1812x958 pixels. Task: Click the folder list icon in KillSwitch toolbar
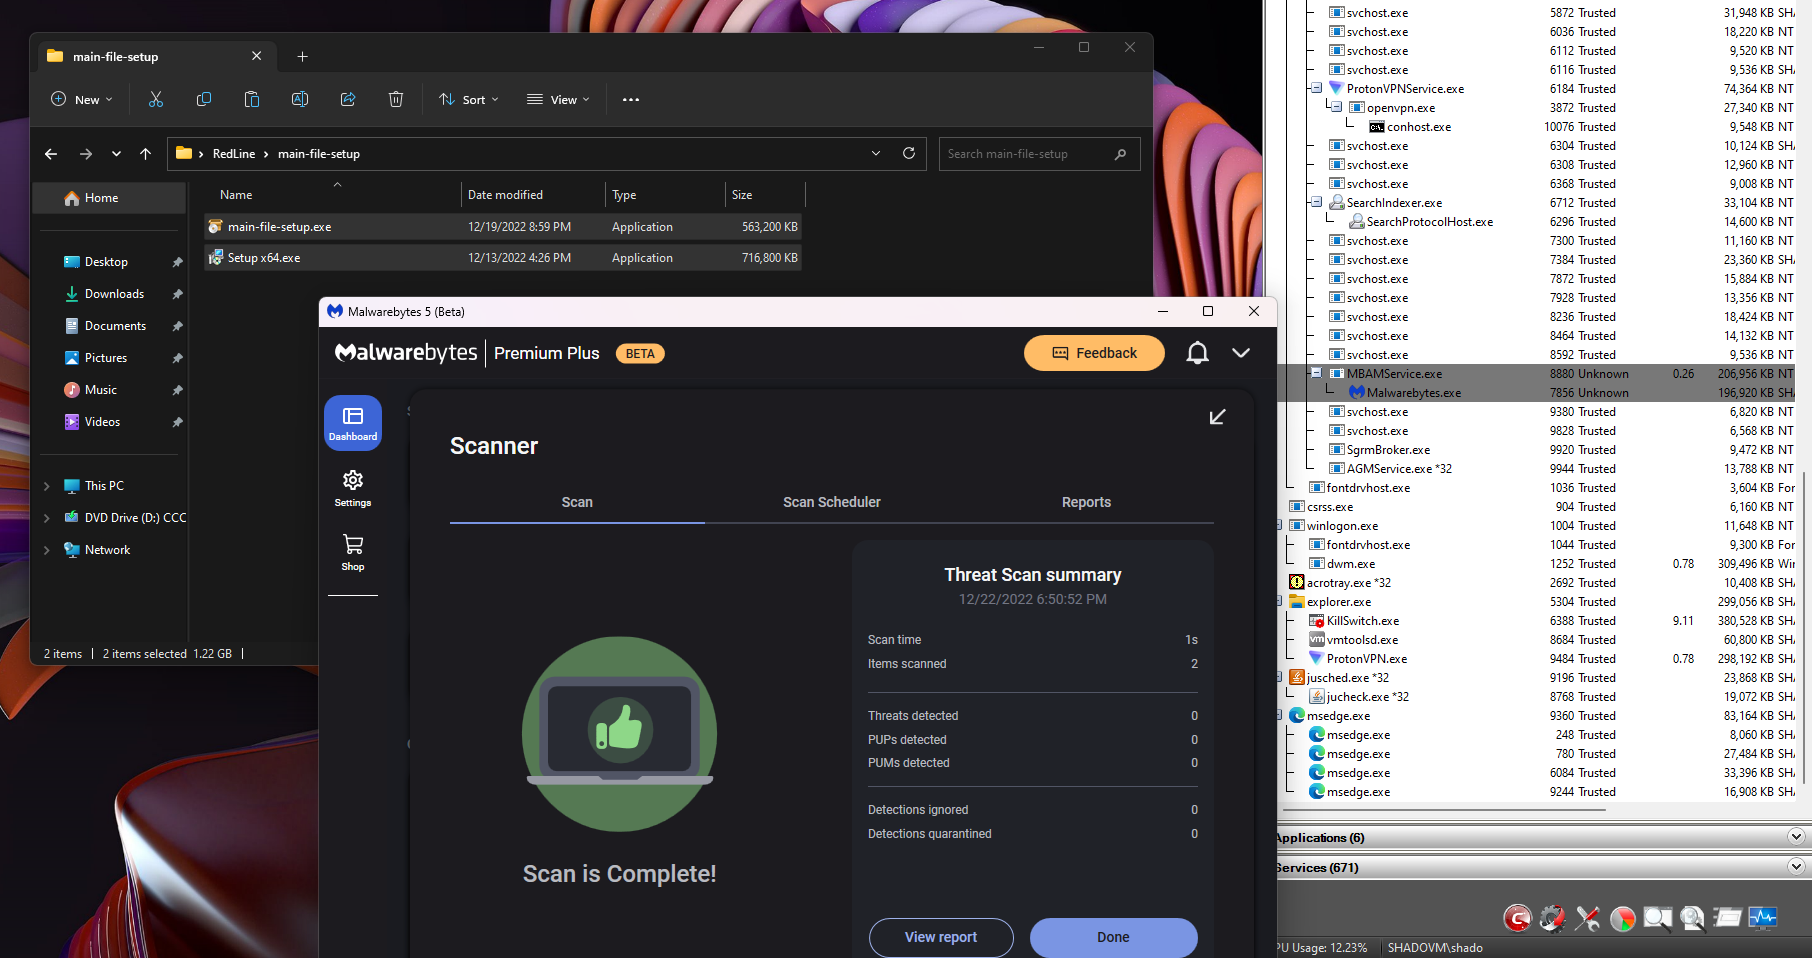(x=1728, y=917)
